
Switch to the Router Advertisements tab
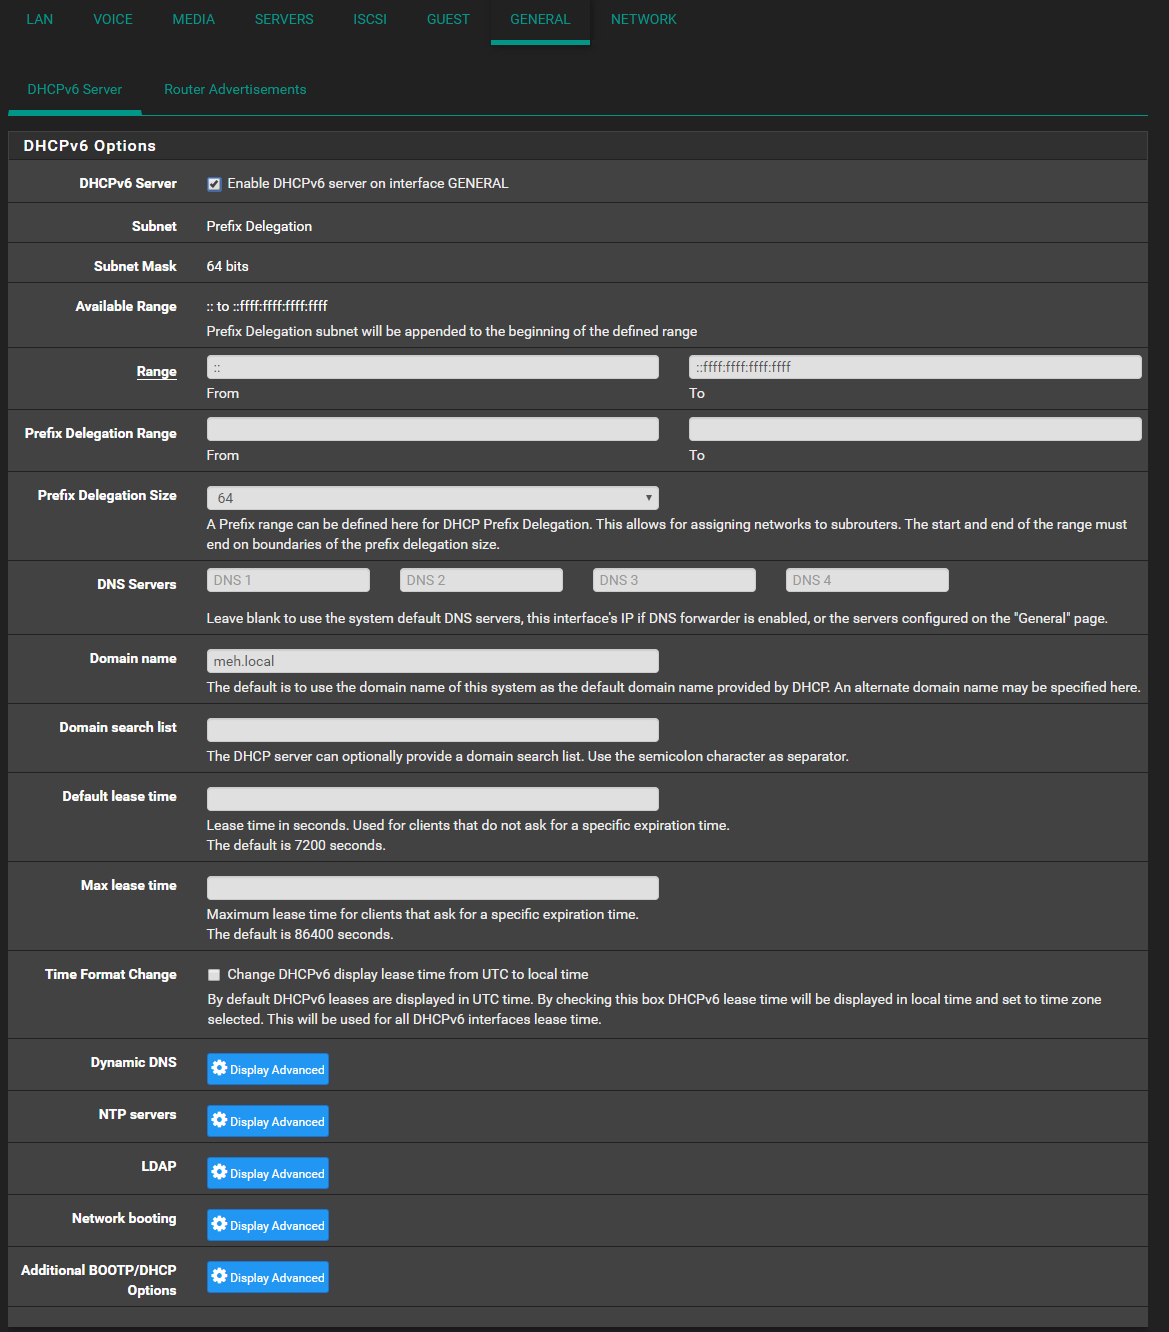(x=235, y=90)
